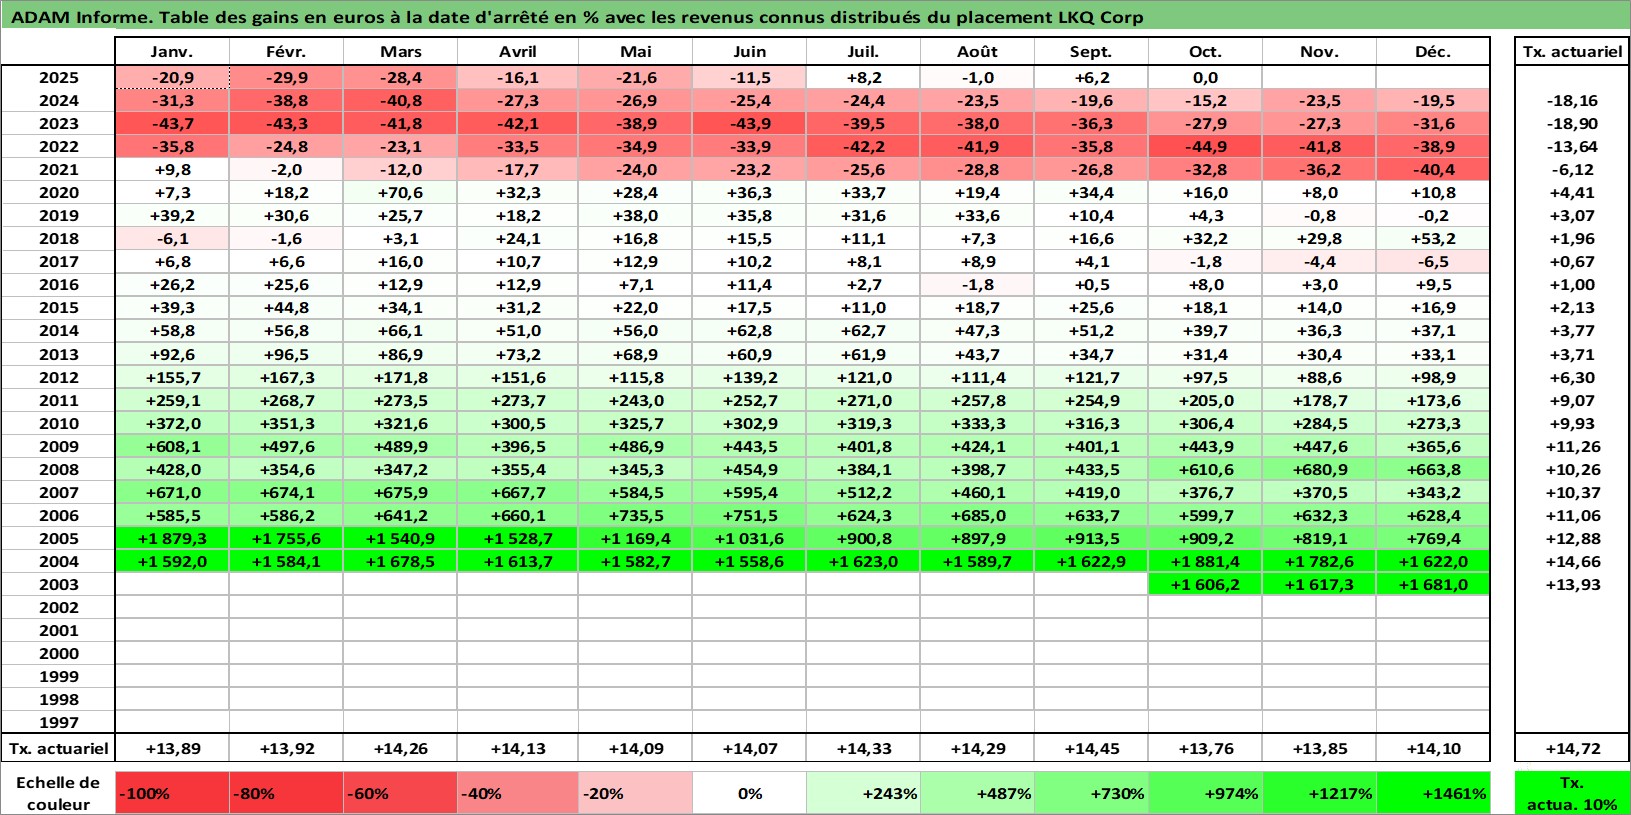Click the 0% white color scale cell
Screen dimensions: 1631x815
[x=749, y=793]
